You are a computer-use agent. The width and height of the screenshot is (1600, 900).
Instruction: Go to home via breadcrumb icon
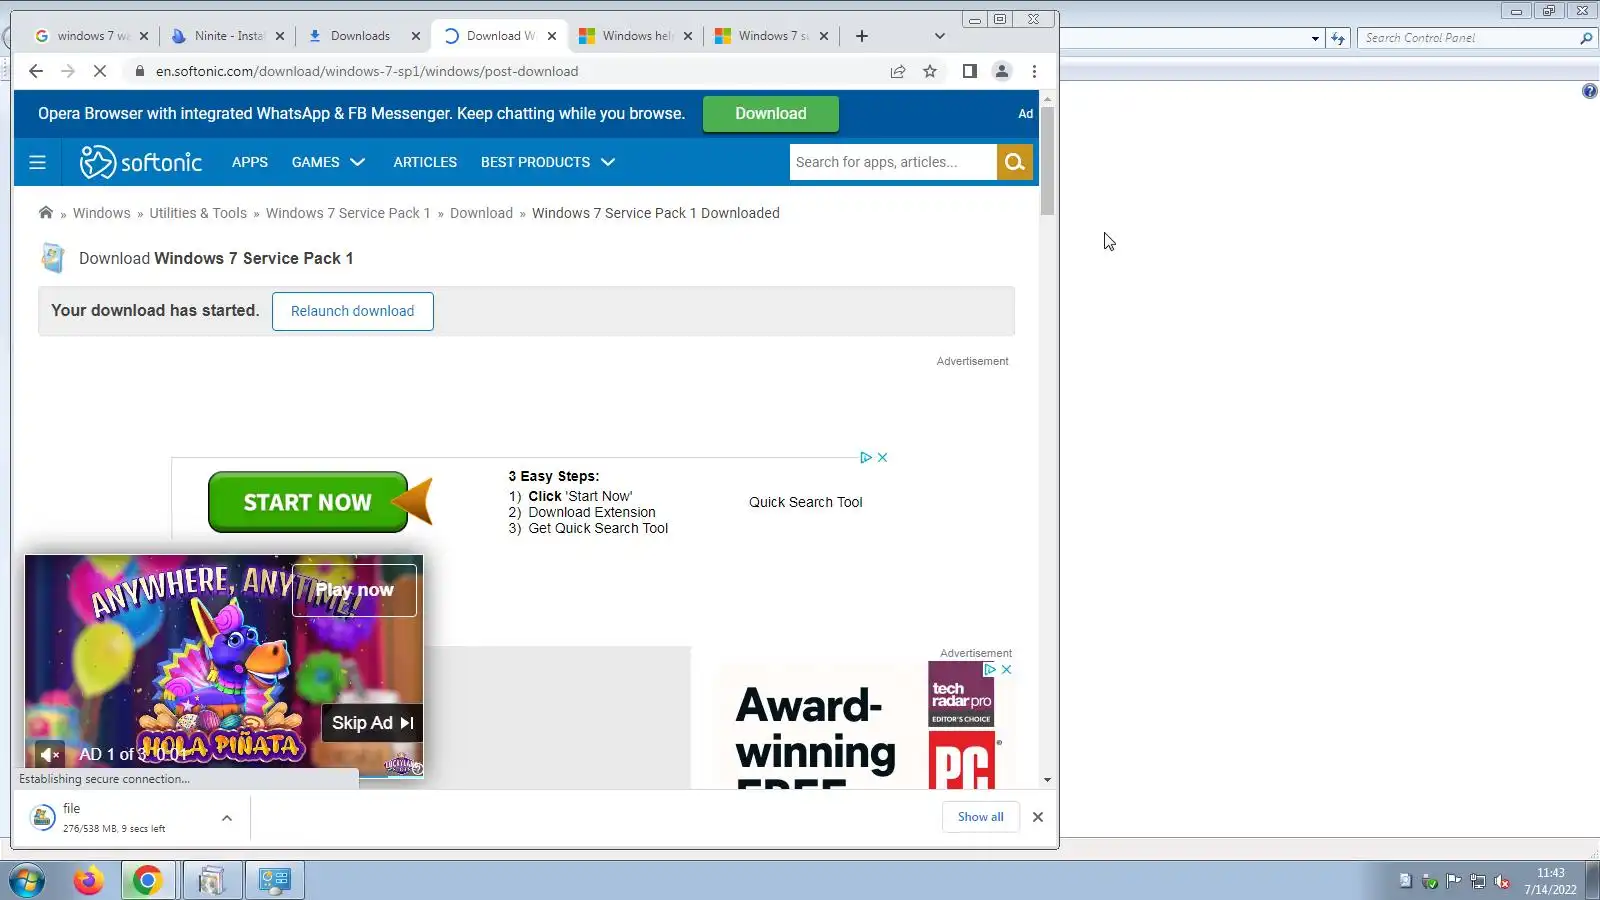coord(46,212)
